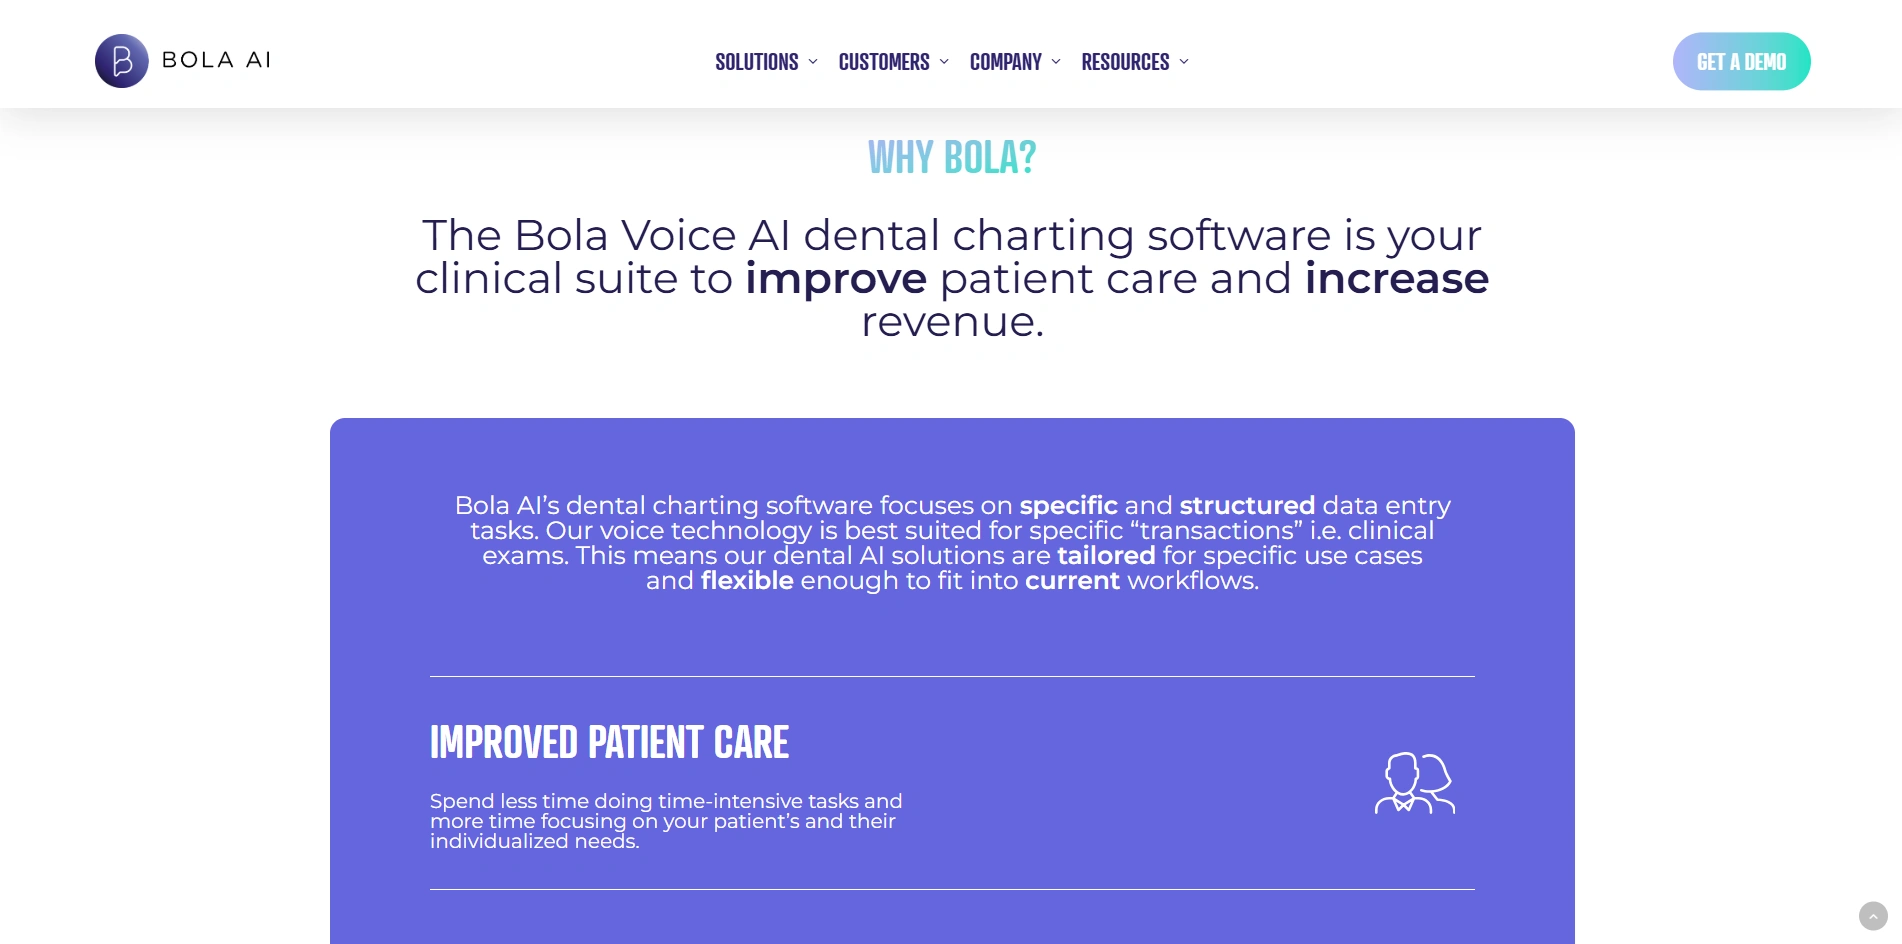This screenshot has height=944, width=1902.
Task: Open the Company menu
Action: click(1005, 62)
